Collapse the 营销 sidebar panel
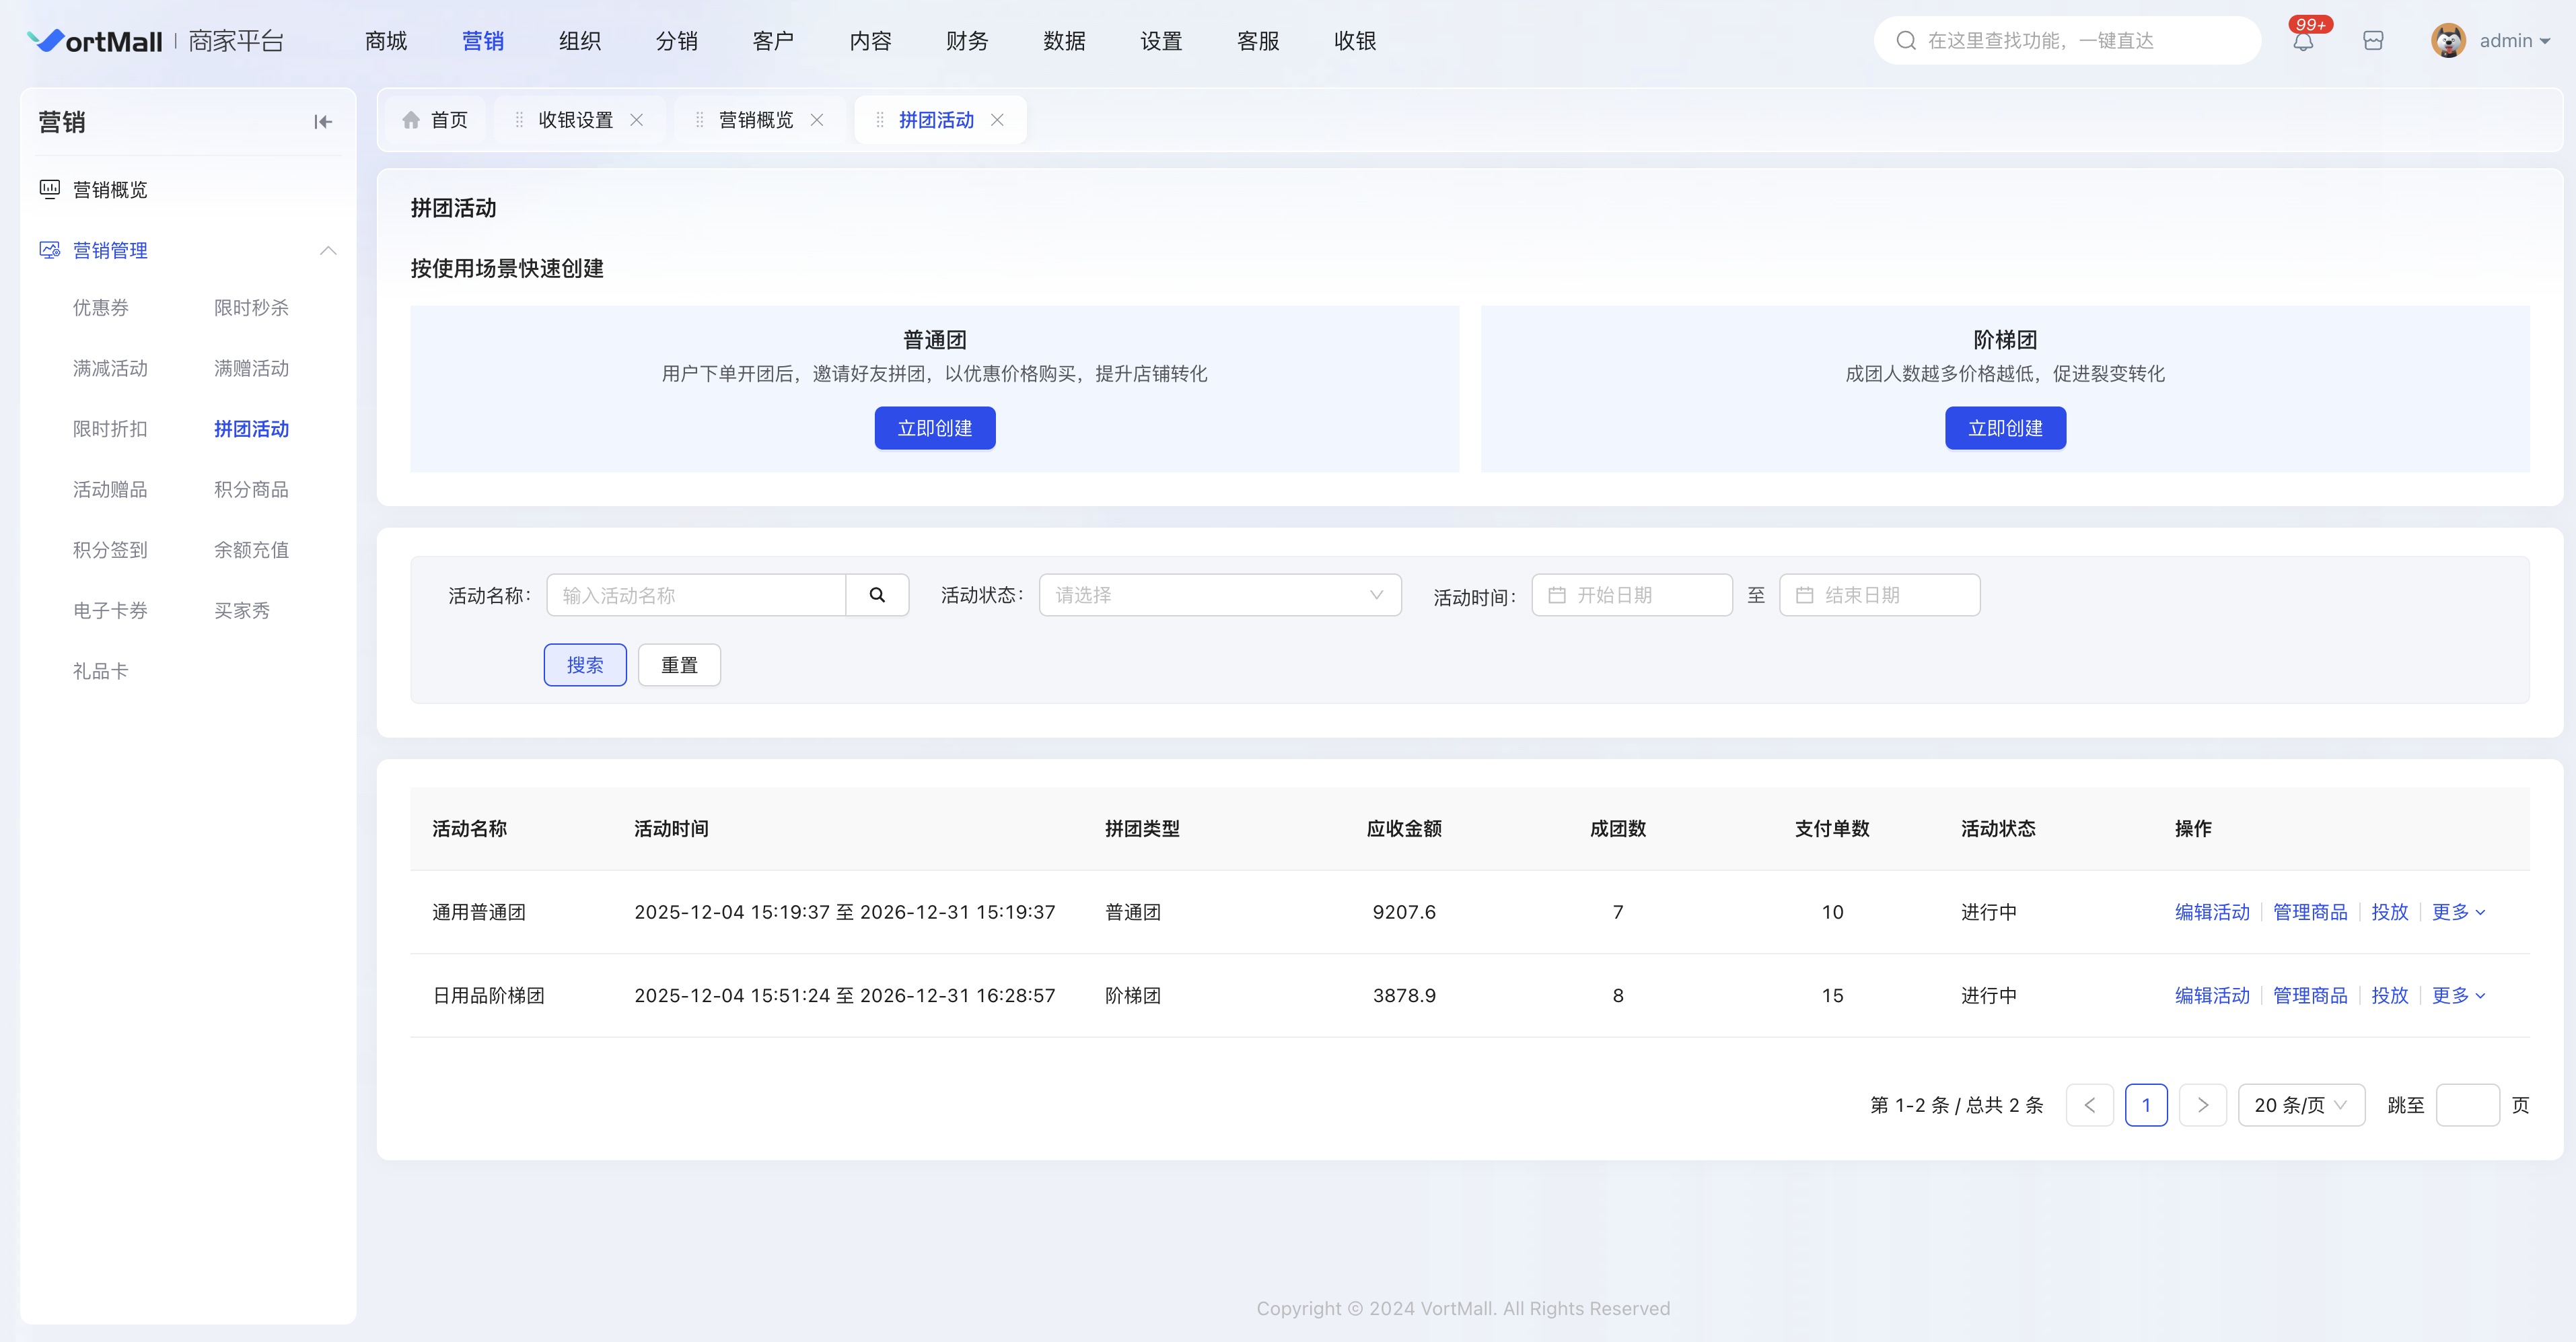This screenshot has width=2576, height=1342. click(x=323, y=122)
